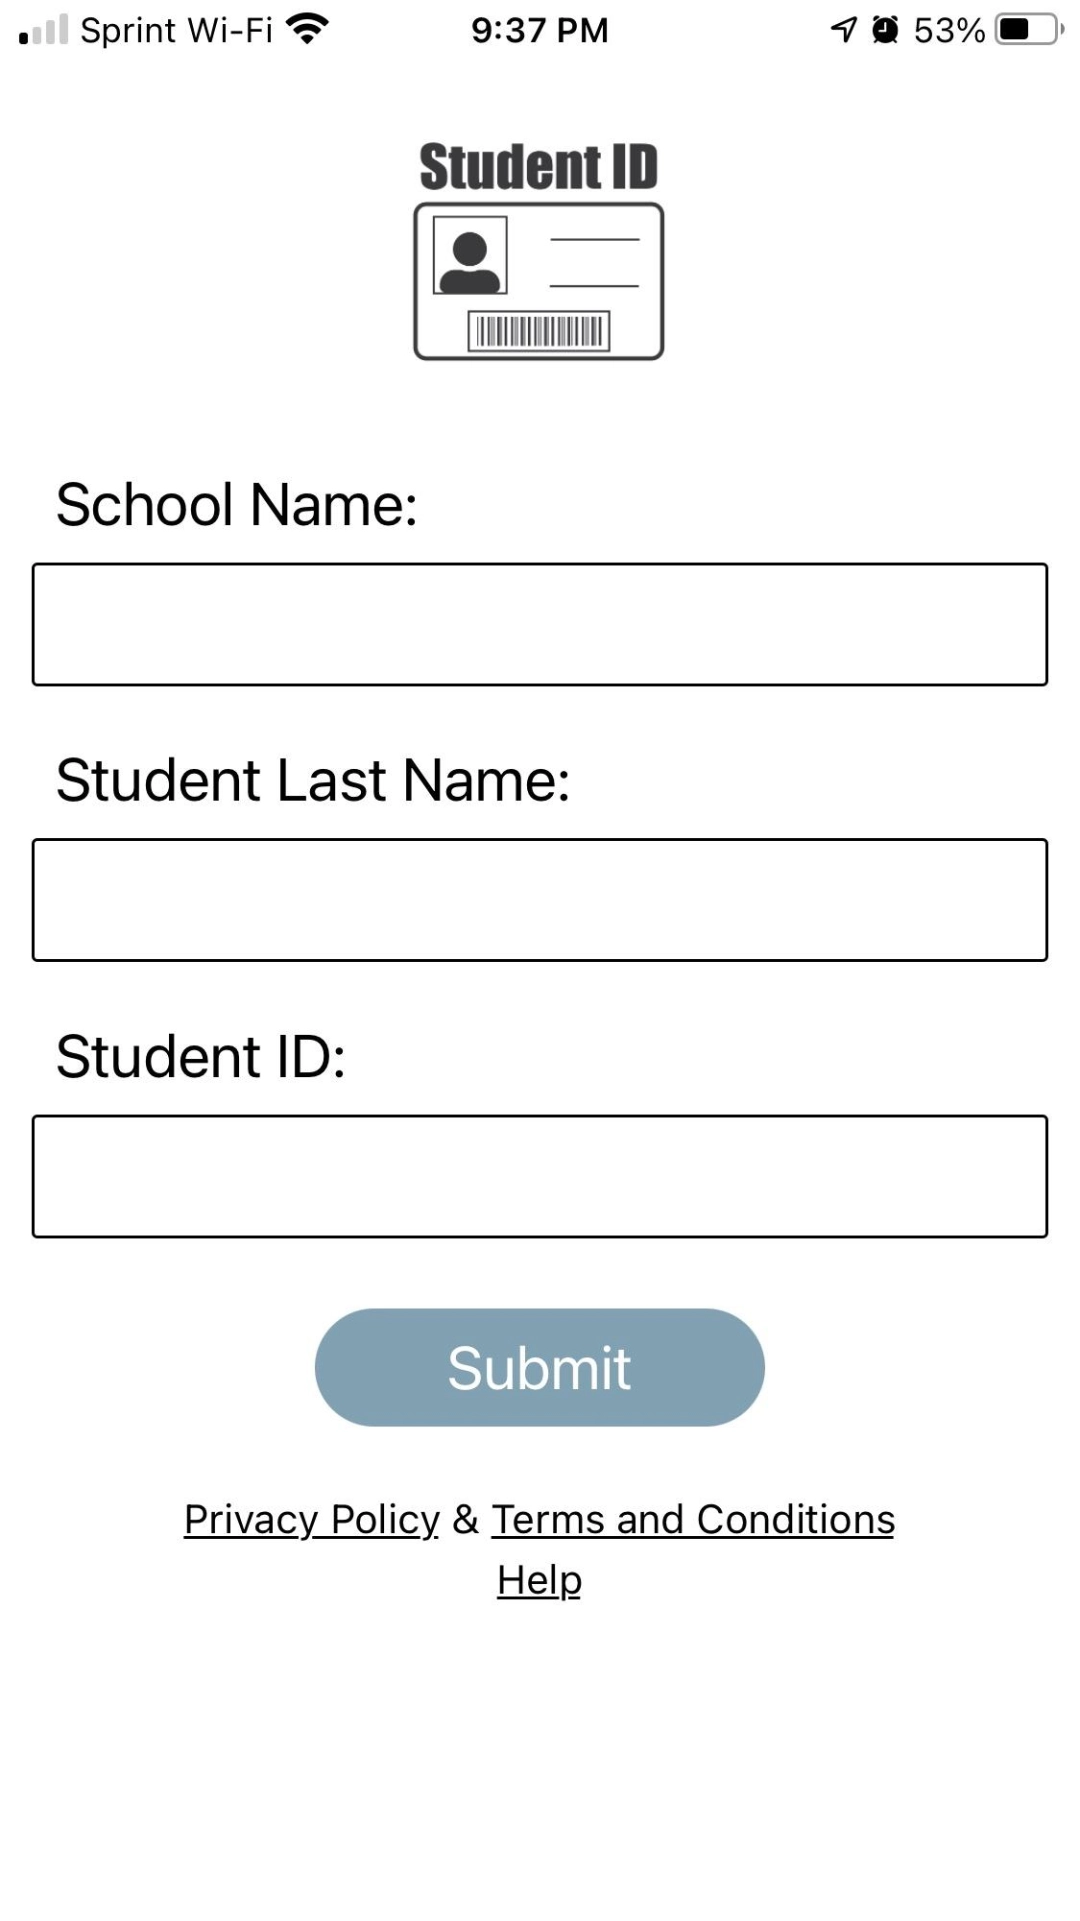Open the Privacy Policy link
Viewport: 1080px width, 1921px height.
click(311, 1519)
